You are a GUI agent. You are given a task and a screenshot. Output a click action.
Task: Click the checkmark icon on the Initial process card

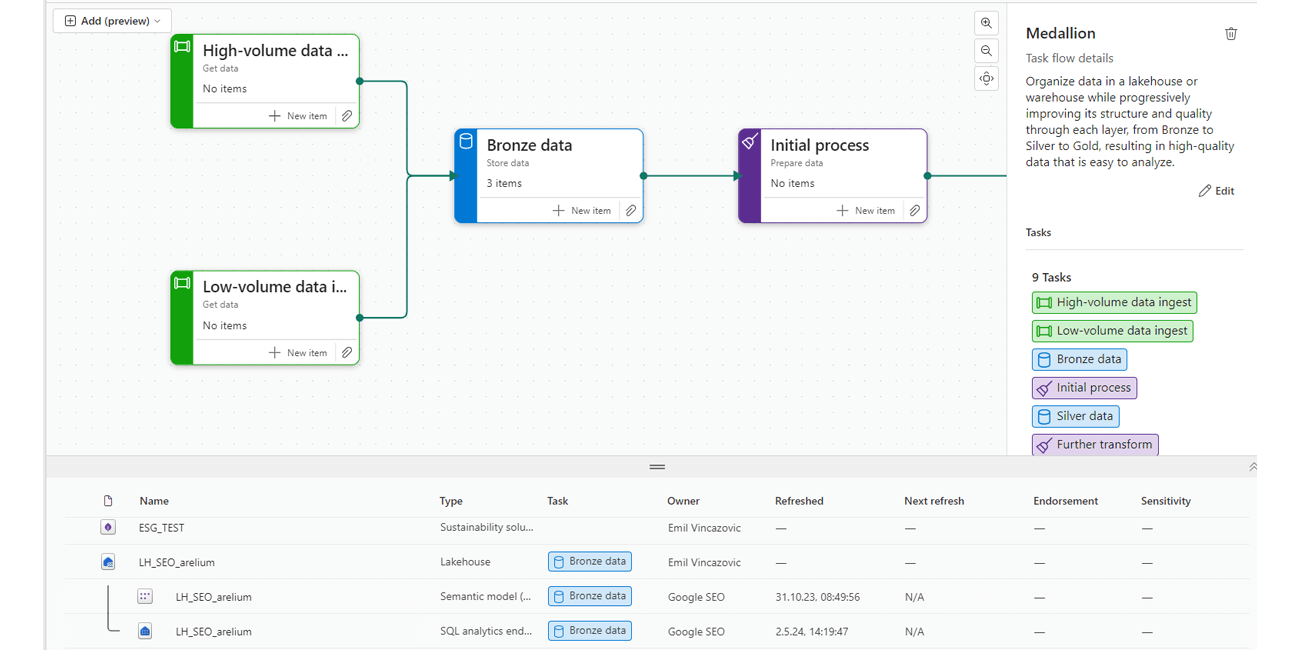(750, 141)
